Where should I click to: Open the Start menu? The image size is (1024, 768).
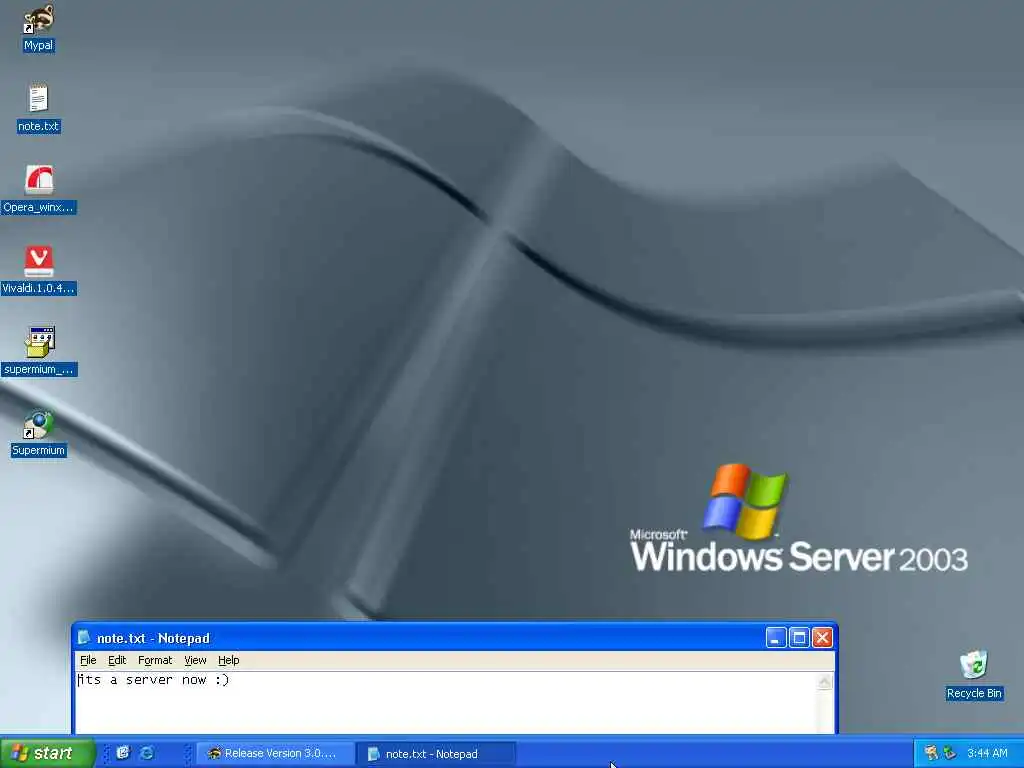47,753
